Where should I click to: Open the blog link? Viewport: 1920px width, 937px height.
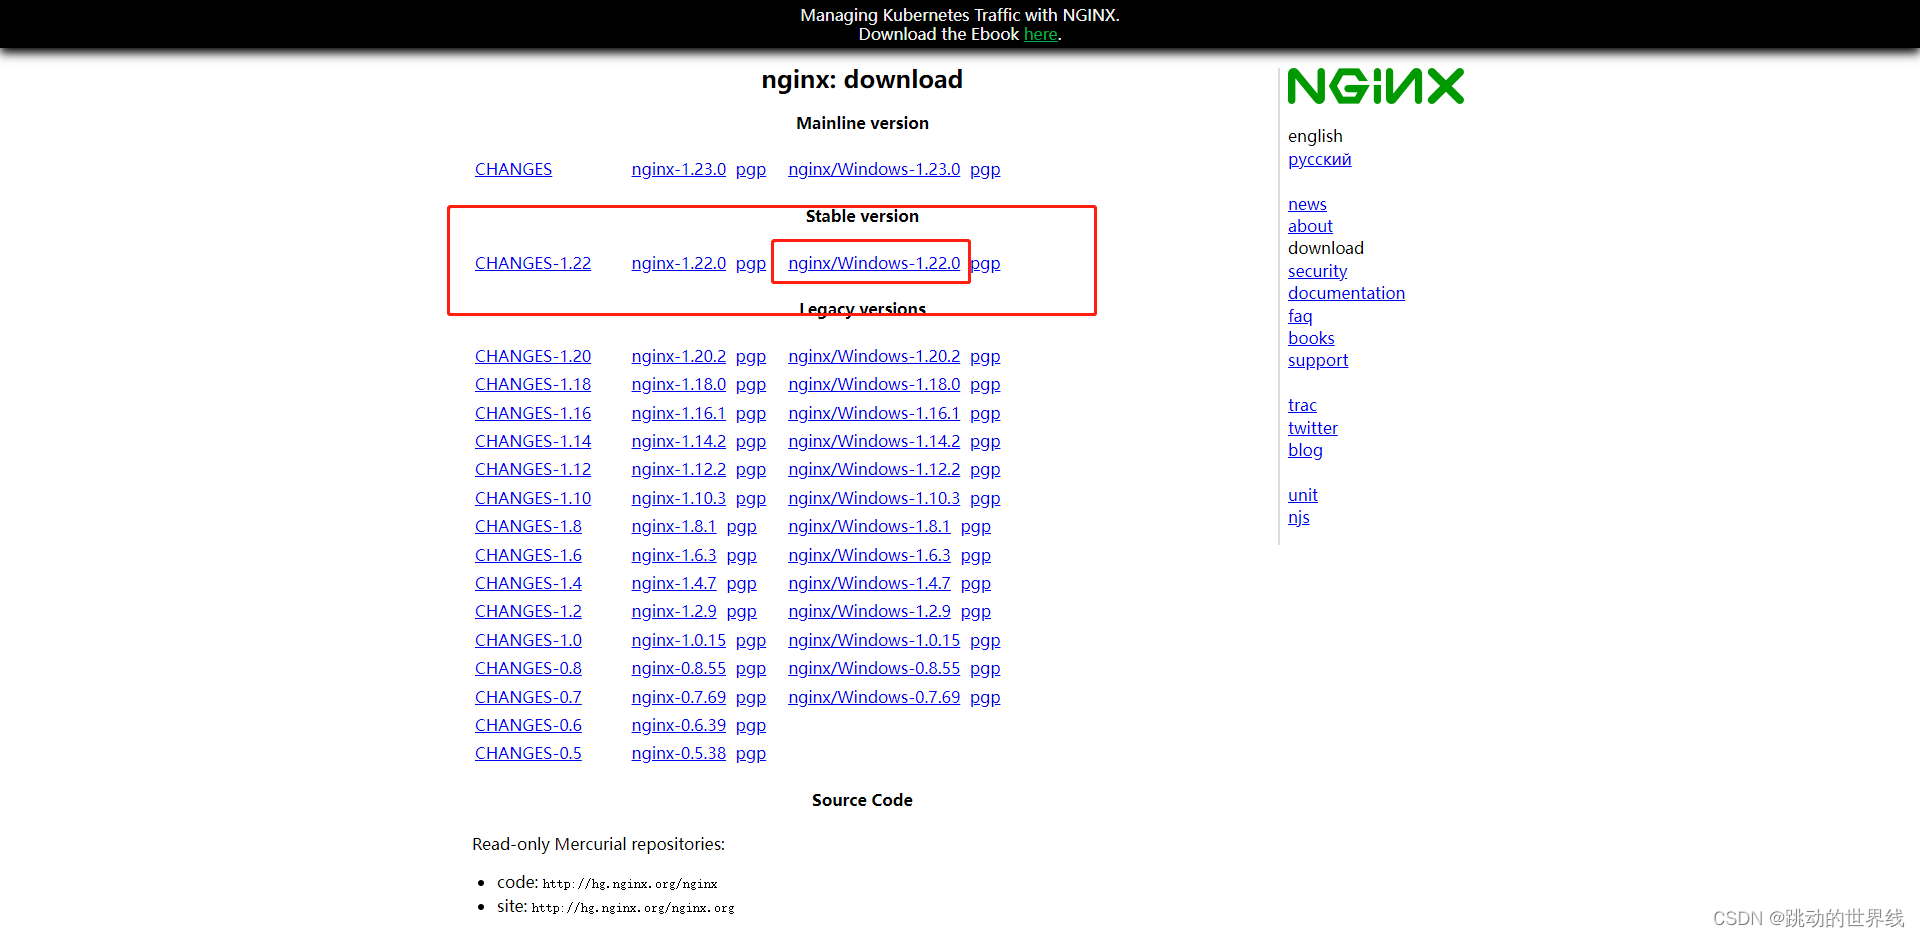tap(1305, 450)
